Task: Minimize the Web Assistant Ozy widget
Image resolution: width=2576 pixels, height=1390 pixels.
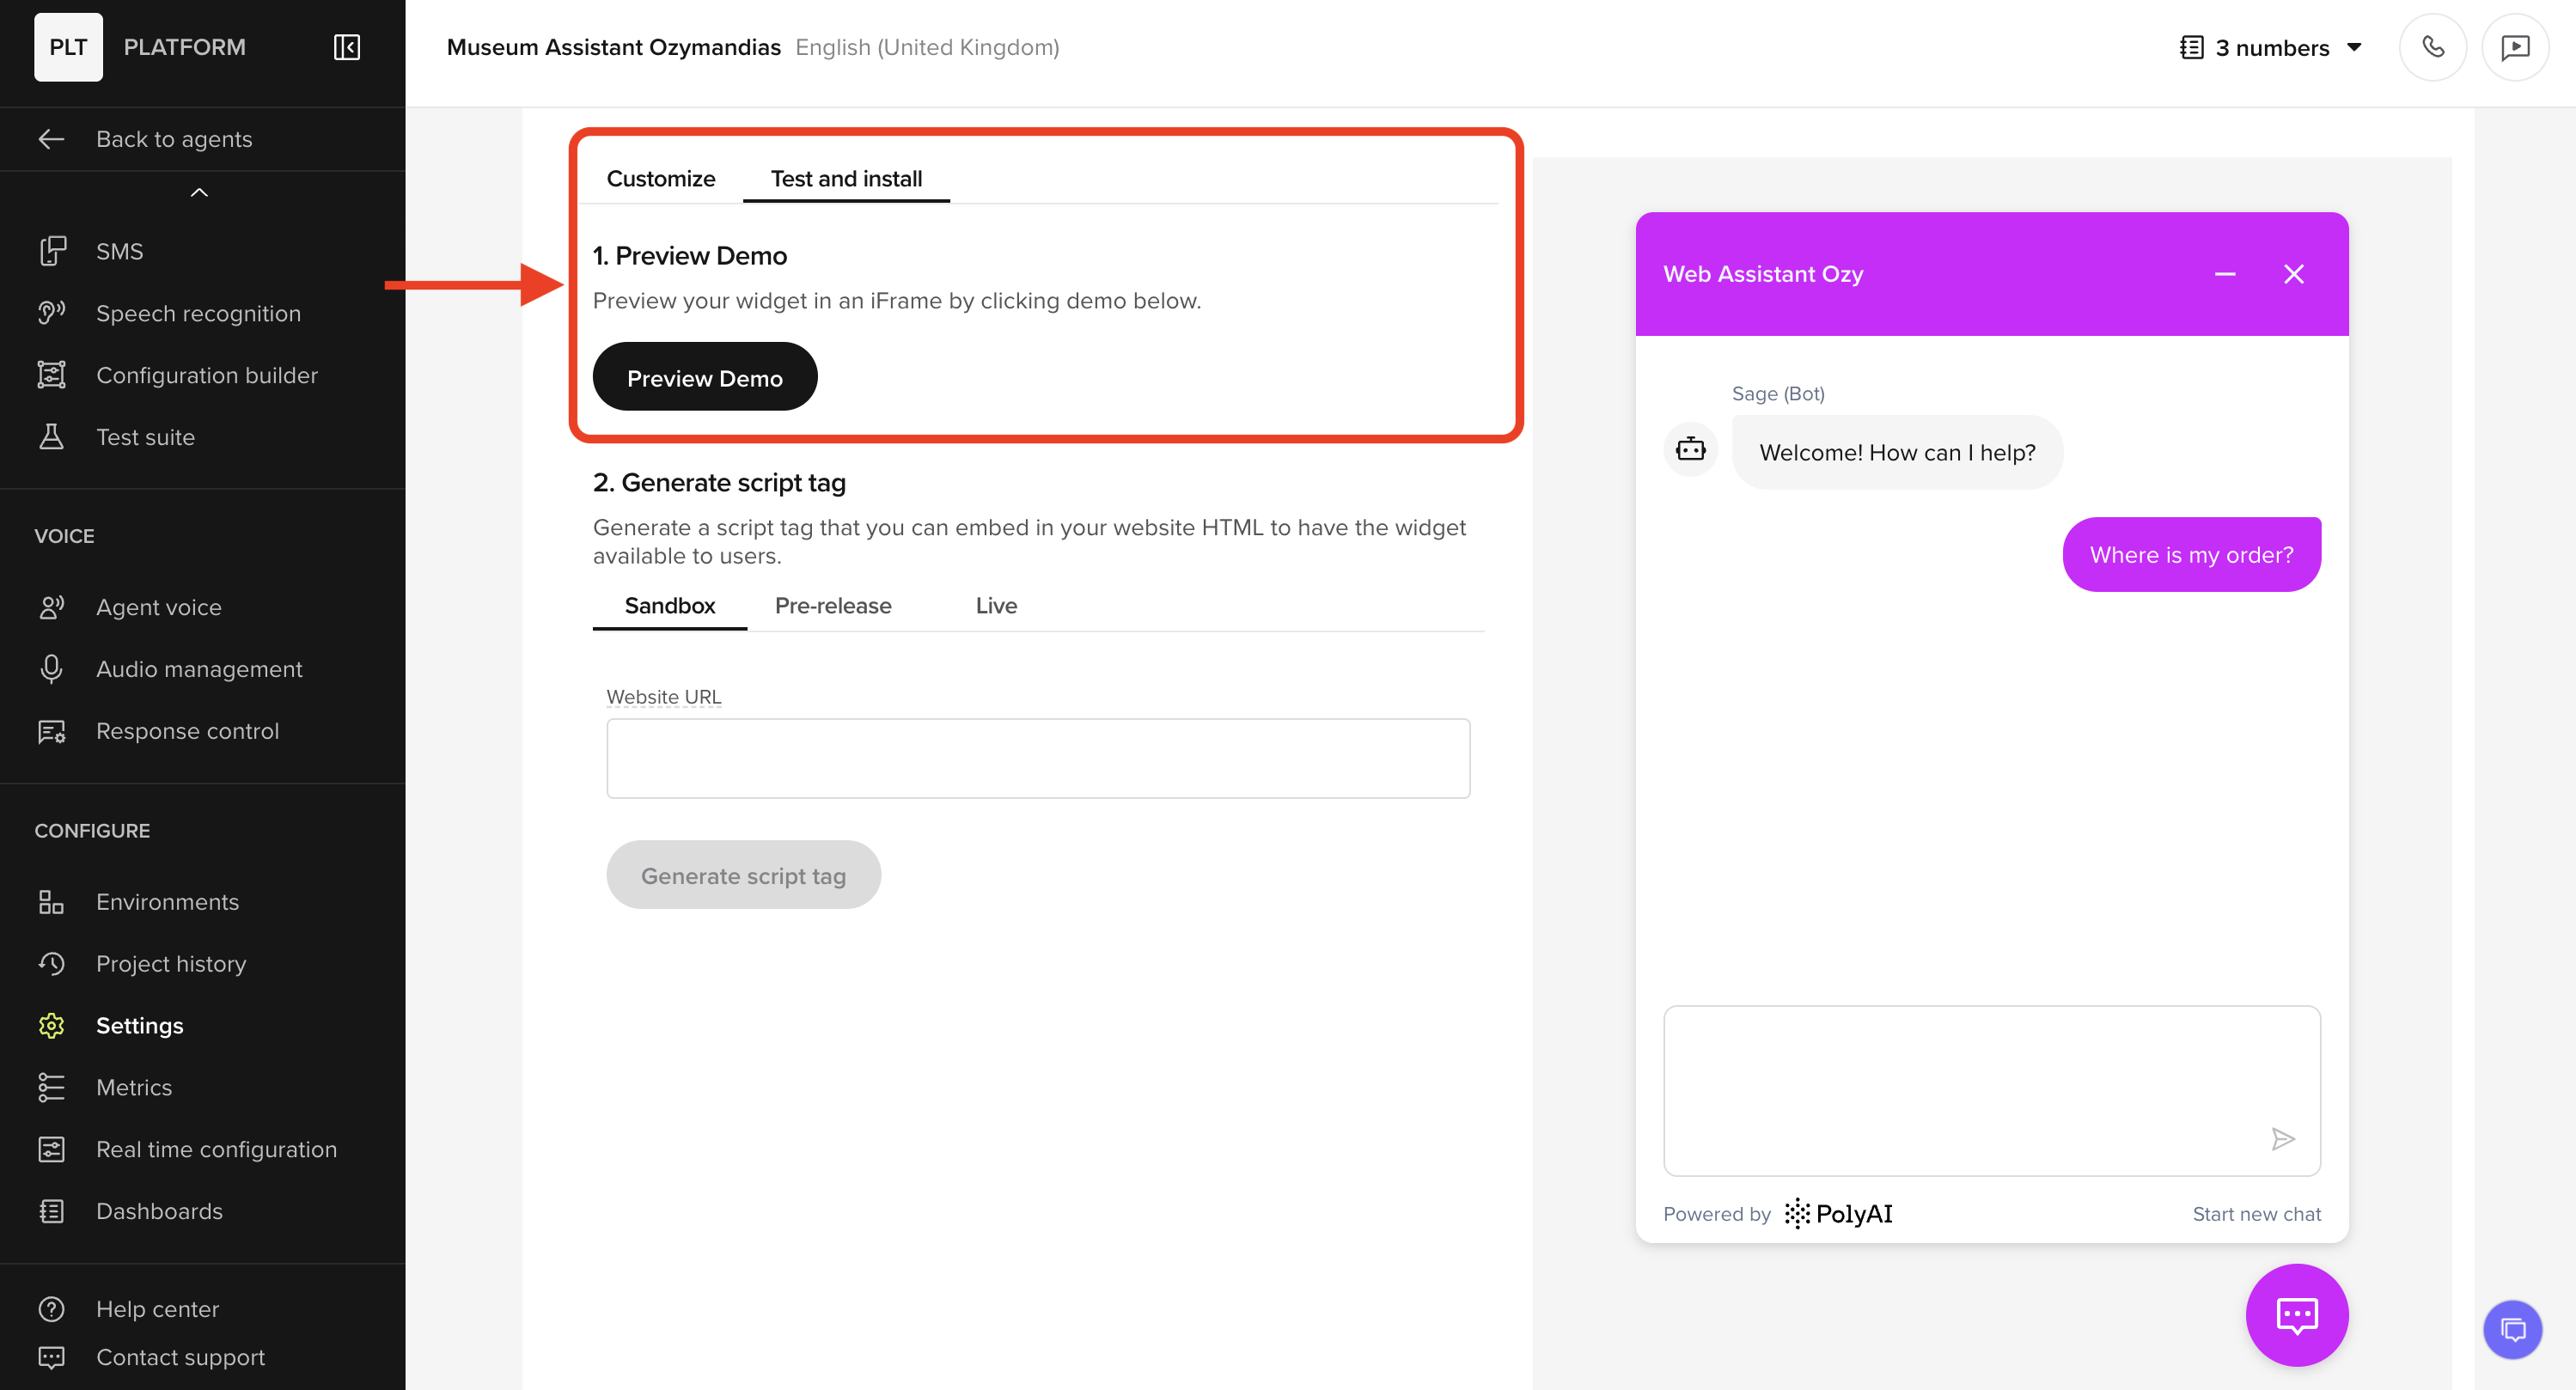Action: tap(2224, 274)
